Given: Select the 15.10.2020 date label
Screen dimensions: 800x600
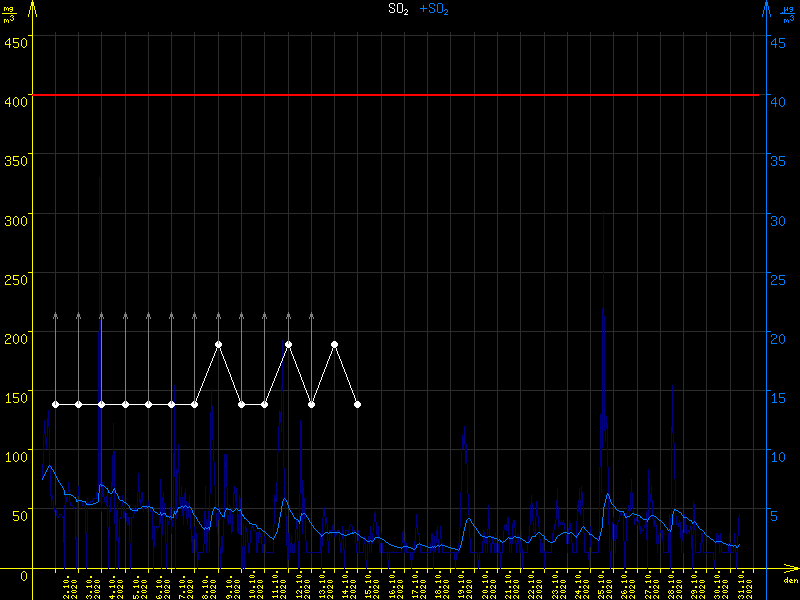Looking at the screenshot, I should click(372, 586).
